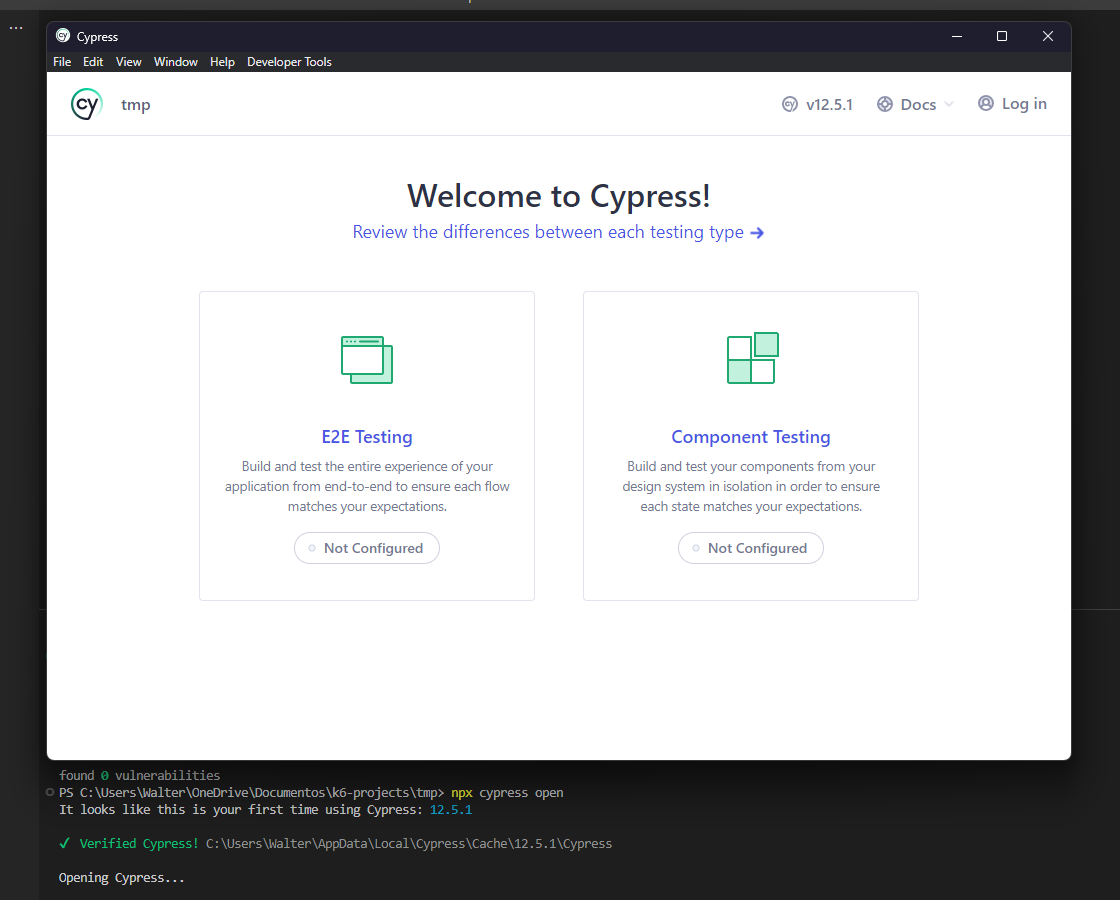
Task: Click the Cypress icon in the title bar
Action: [64, 35]
